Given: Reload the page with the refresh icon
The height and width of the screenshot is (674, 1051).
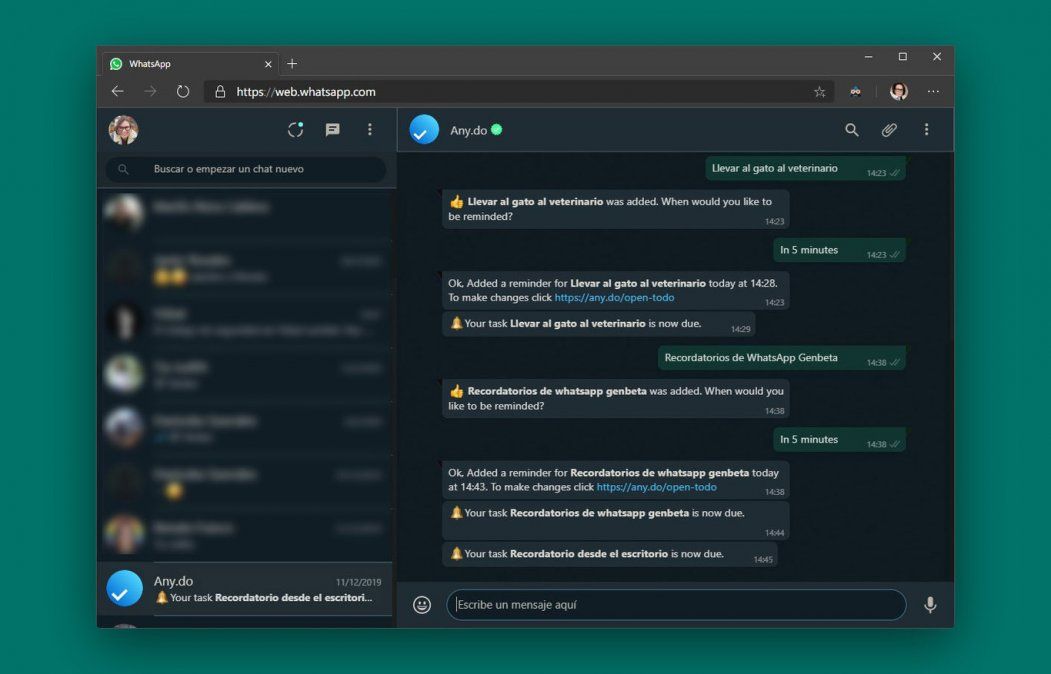Looking at the screenshot, I should tap(182, 90).
